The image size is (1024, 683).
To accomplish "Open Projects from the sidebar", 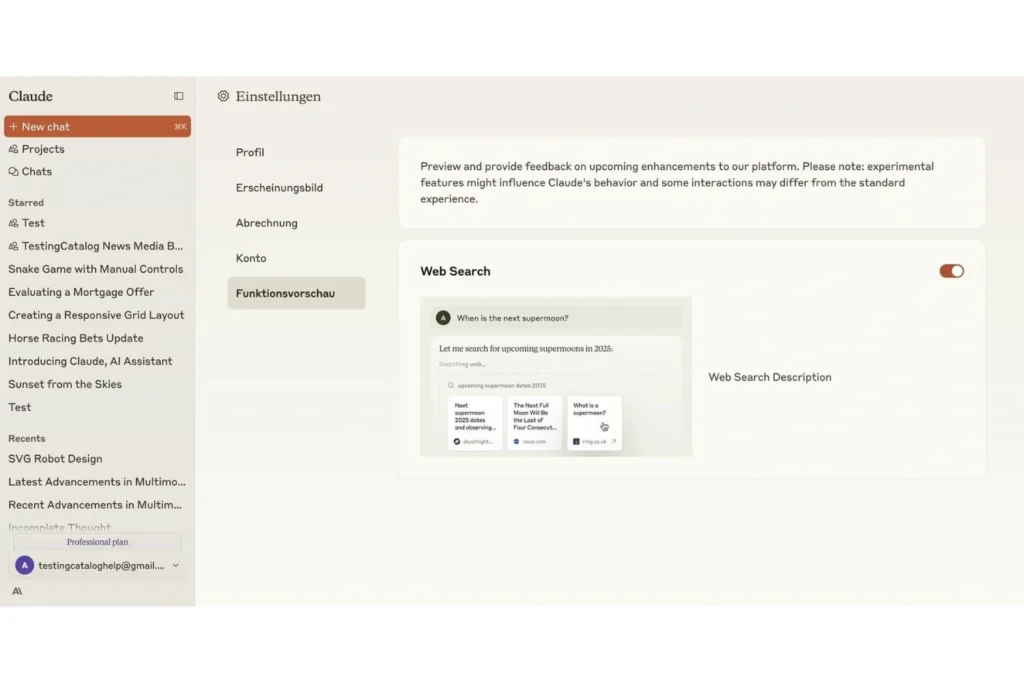I will pyautogui.click(x=43, y=149).
